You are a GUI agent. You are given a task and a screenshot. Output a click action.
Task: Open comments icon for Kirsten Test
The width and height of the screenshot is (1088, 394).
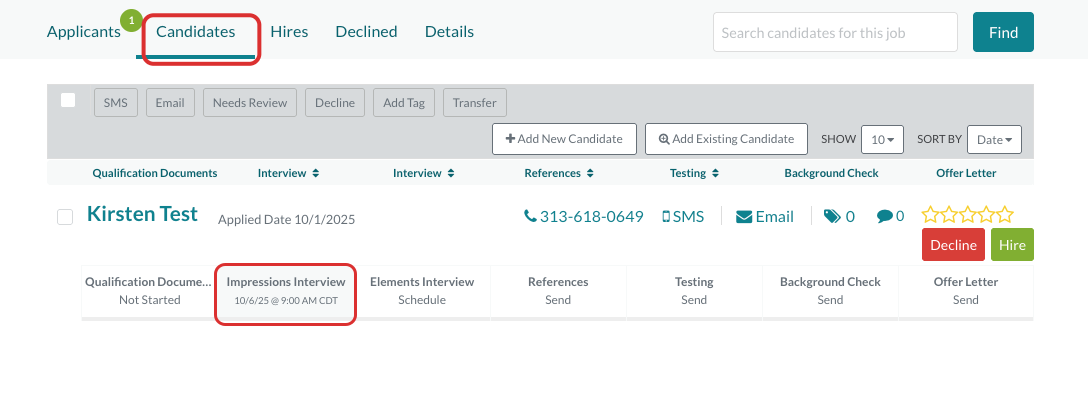pyautogui.click(x=890, y=216)
